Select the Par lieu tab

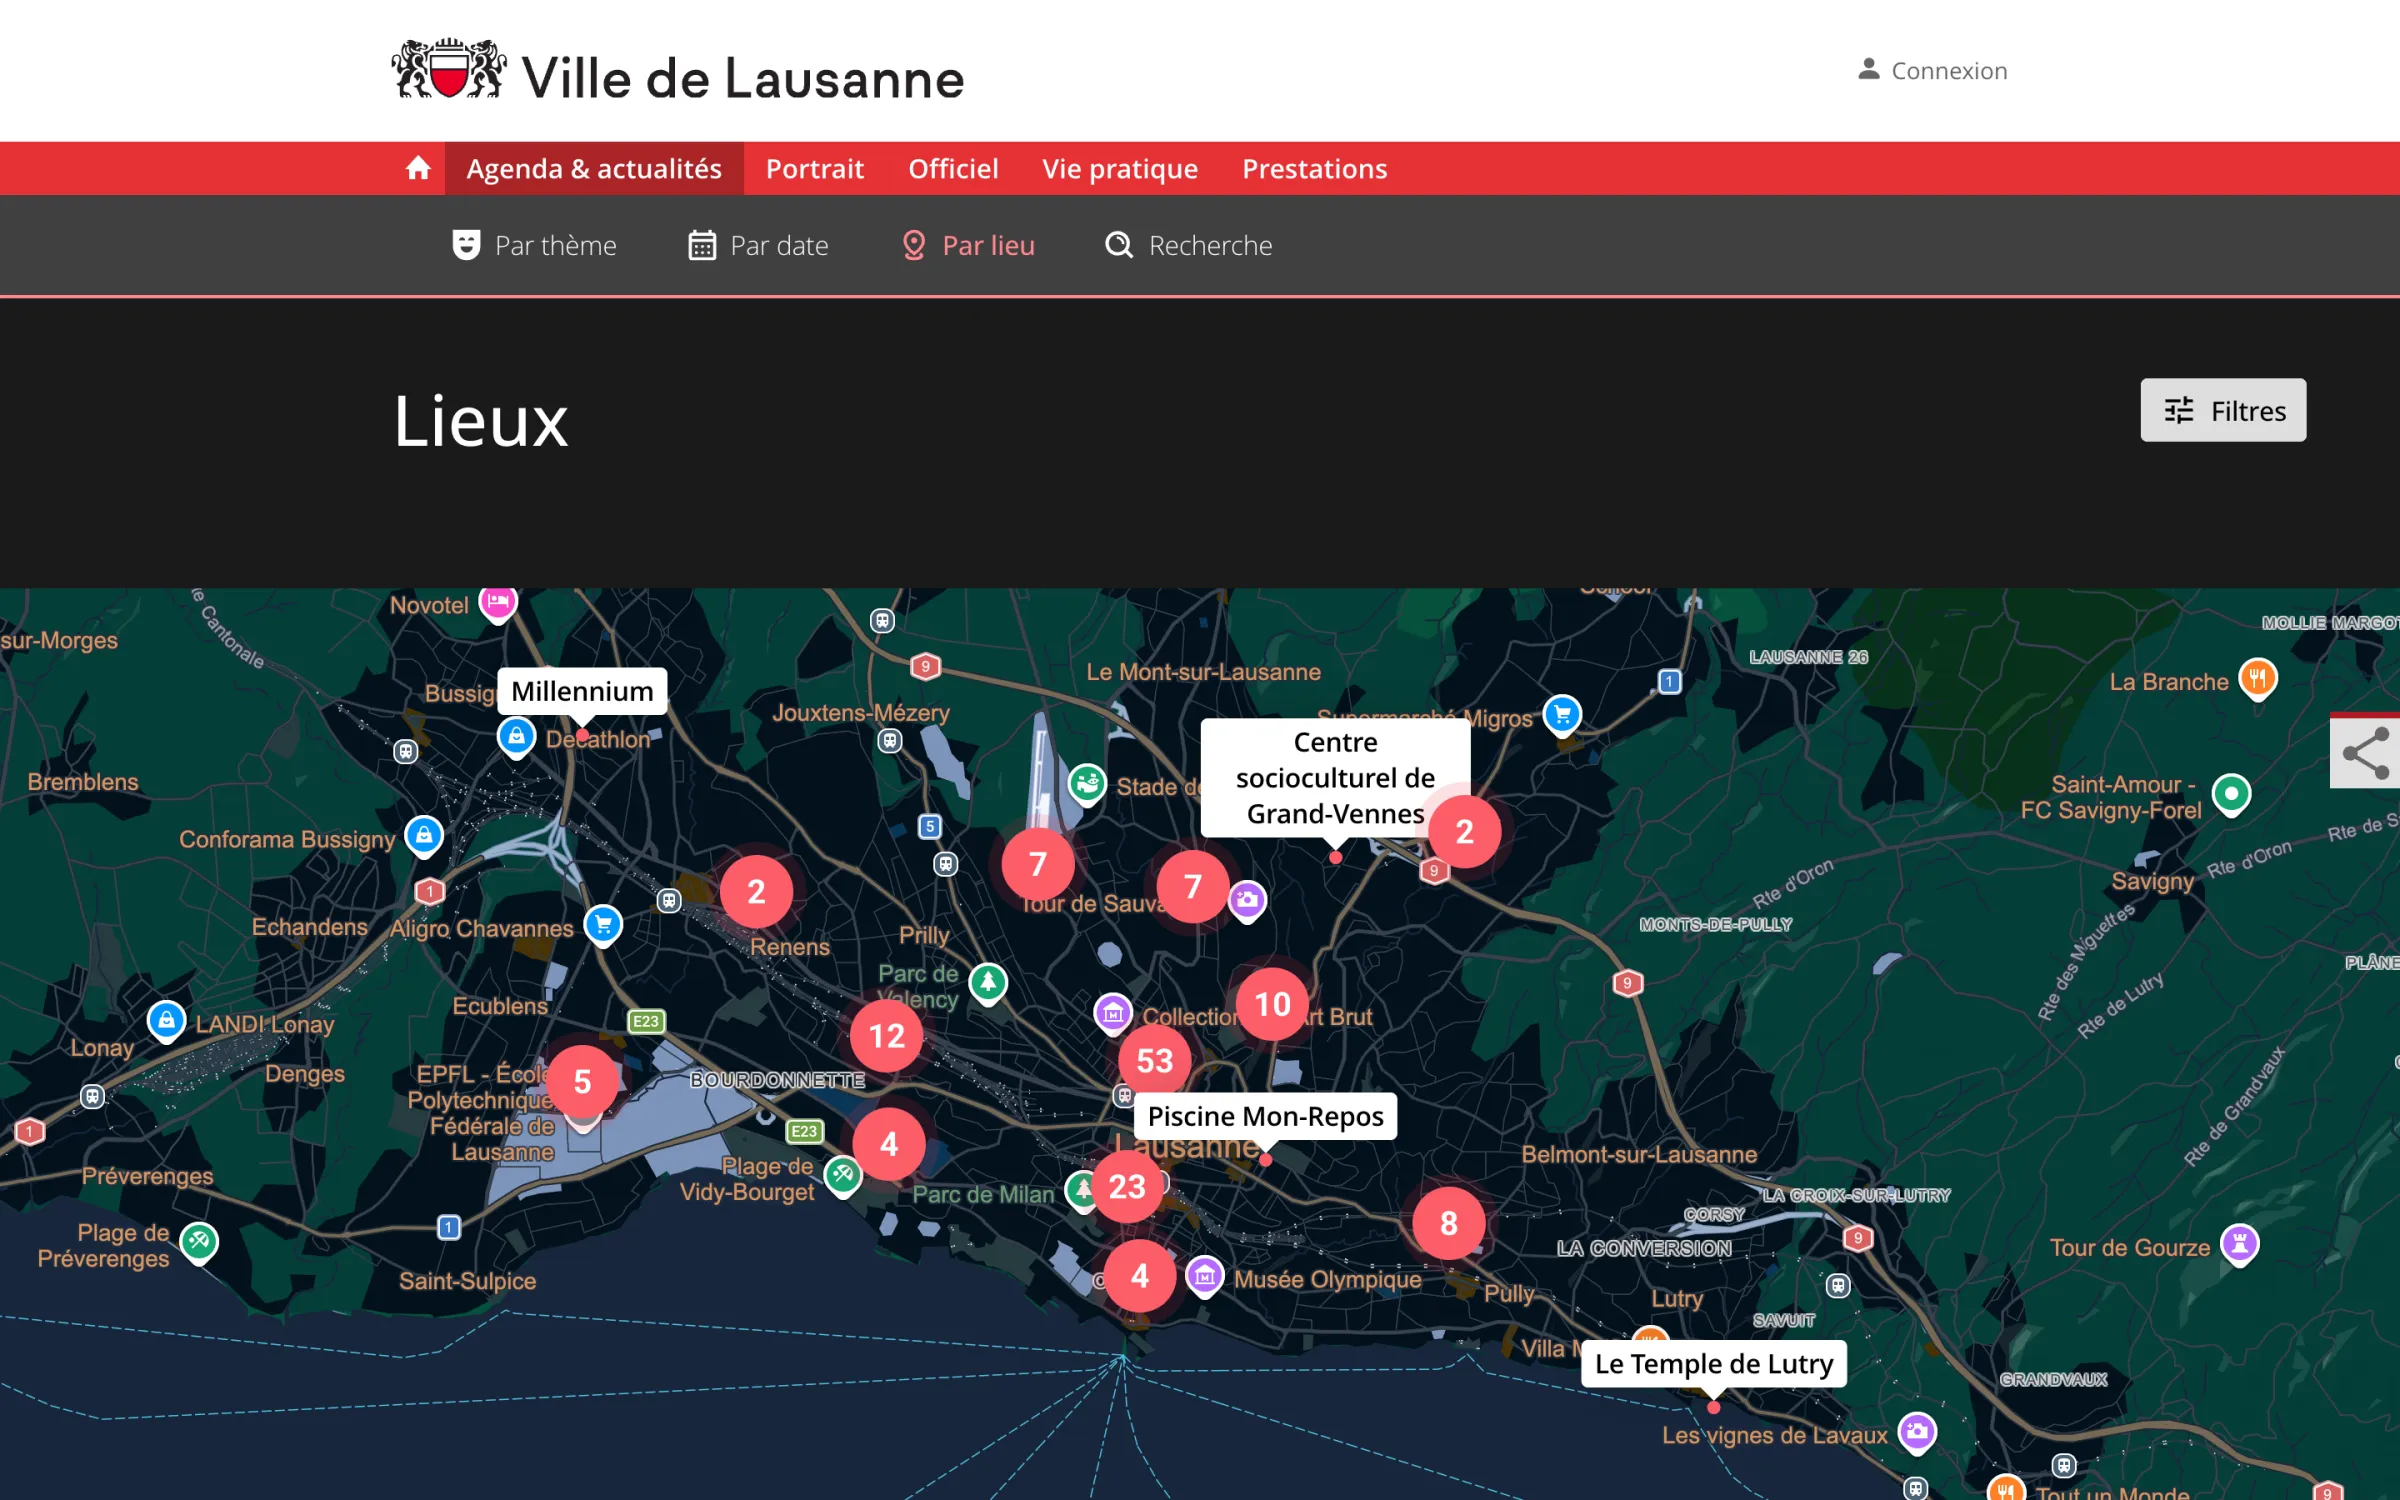[968, 245]
